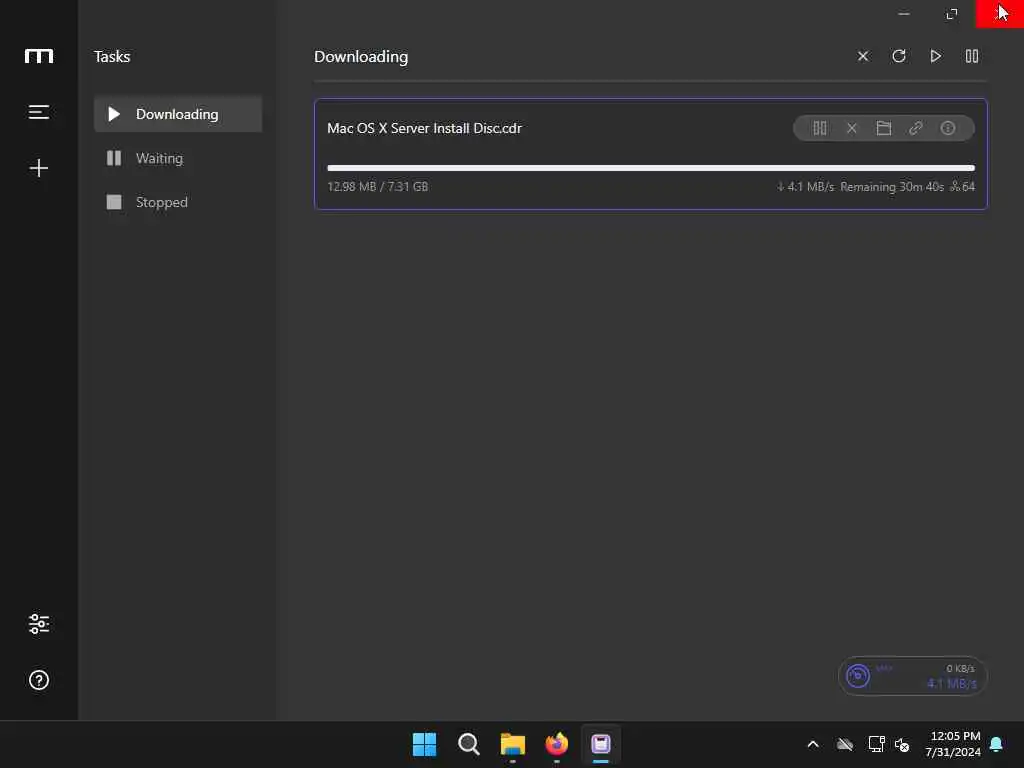1024x768 pixels.
Task: Show Mac OS X Server file in folder
Action: click(x=884, y=128)
